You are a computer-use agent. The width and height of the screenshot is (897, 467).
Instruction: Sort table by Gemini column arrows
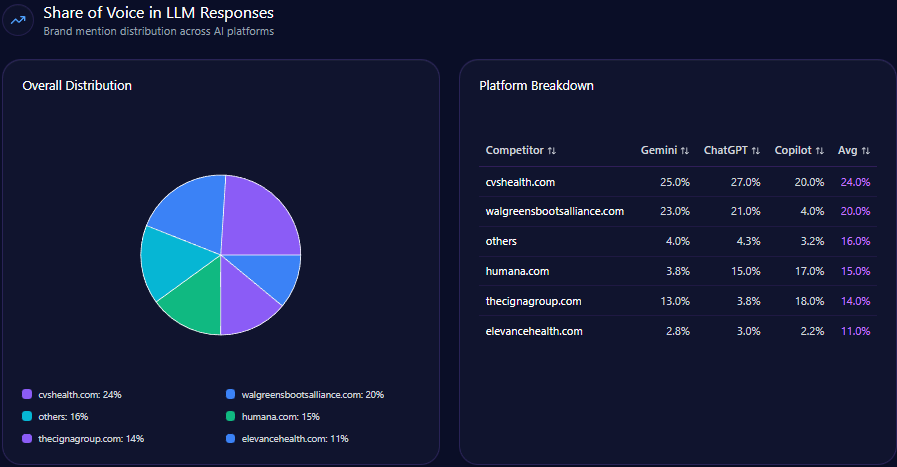point(685,151)
